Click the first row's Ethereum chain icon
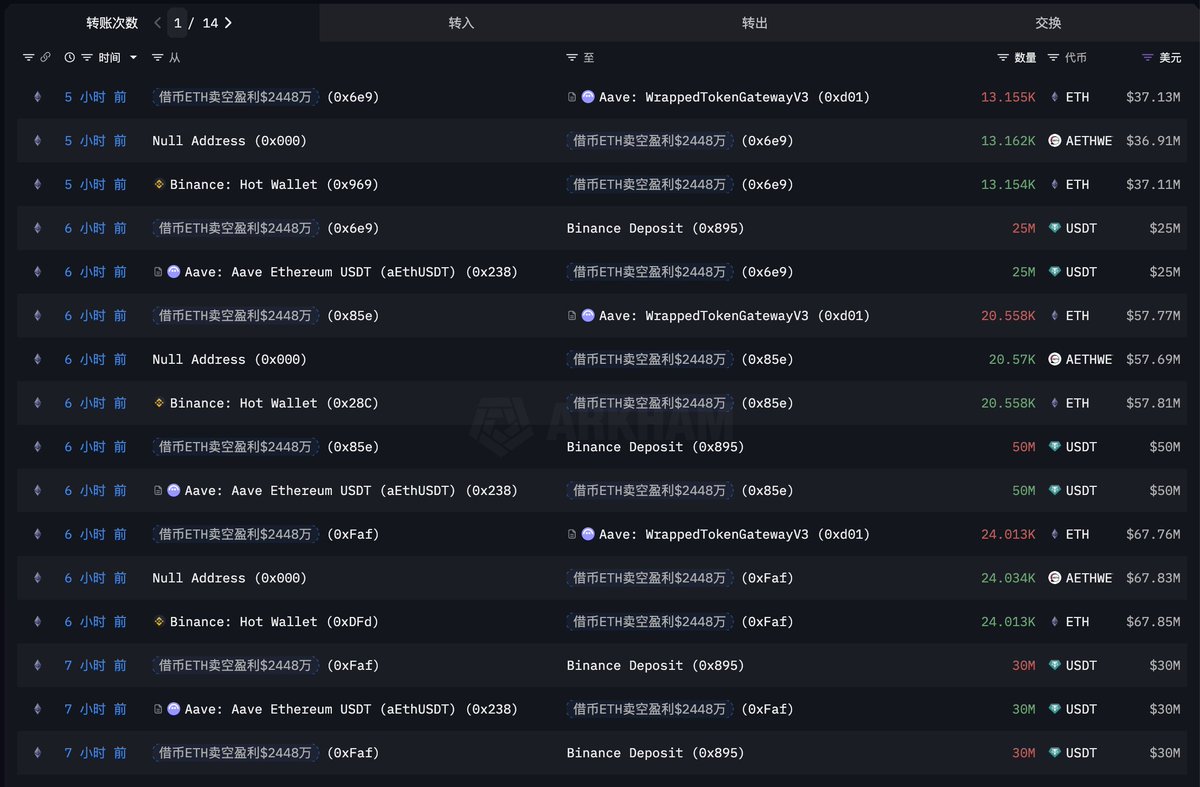 [x=38, y=98]
